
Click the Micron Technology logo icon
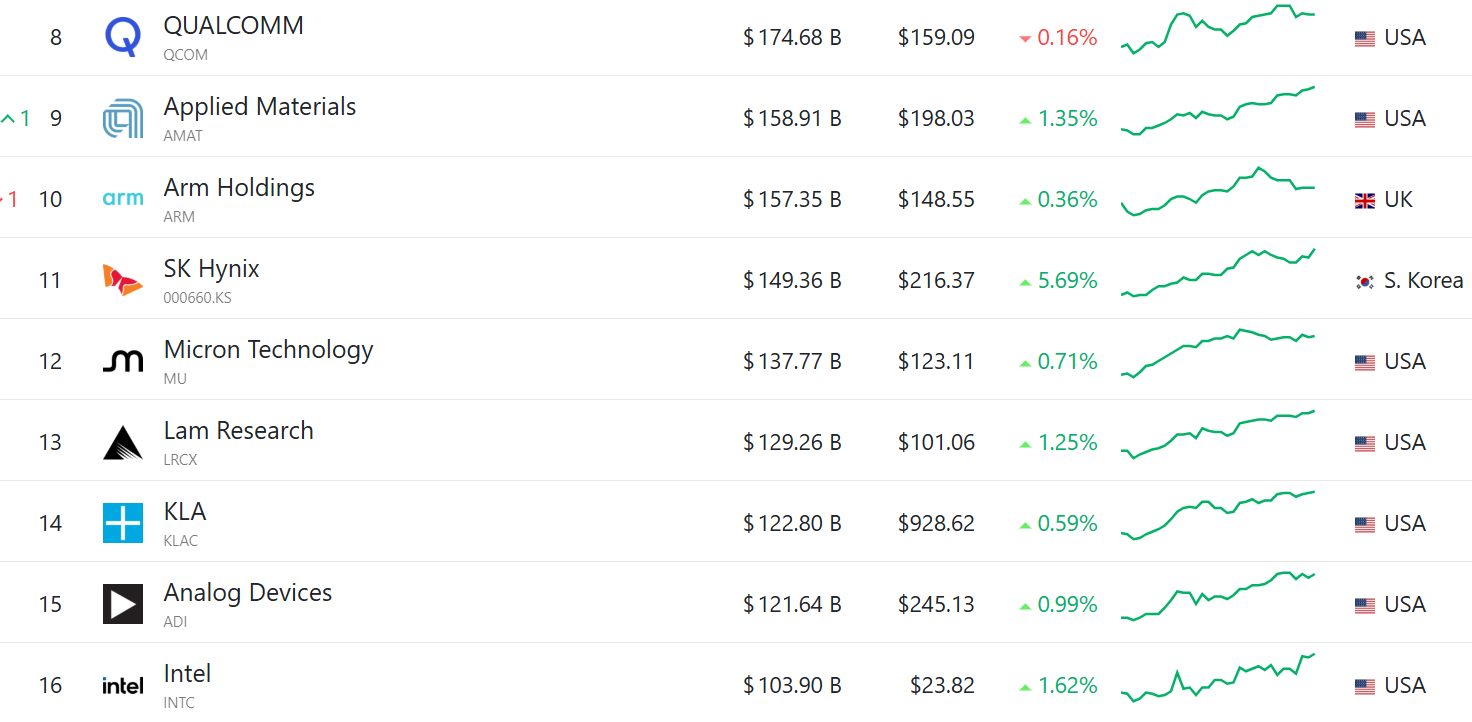pos(123,361)
